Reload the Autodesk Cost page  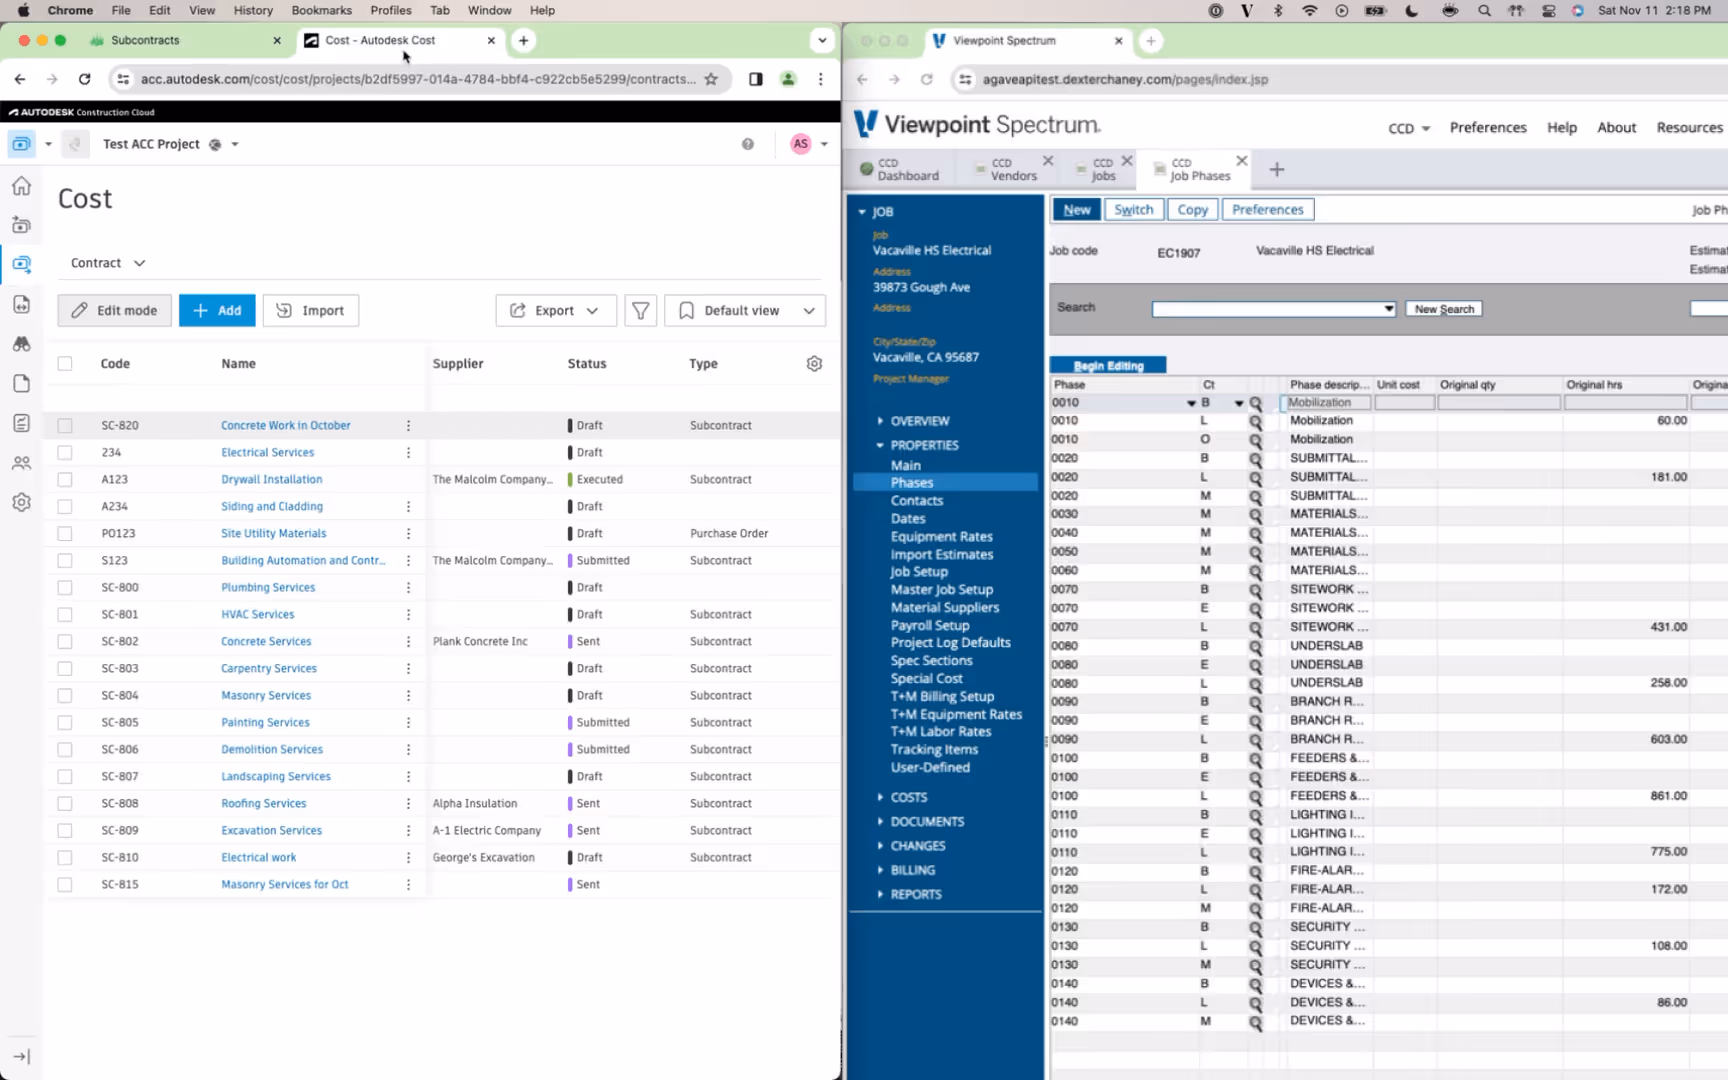pos(84,79)
